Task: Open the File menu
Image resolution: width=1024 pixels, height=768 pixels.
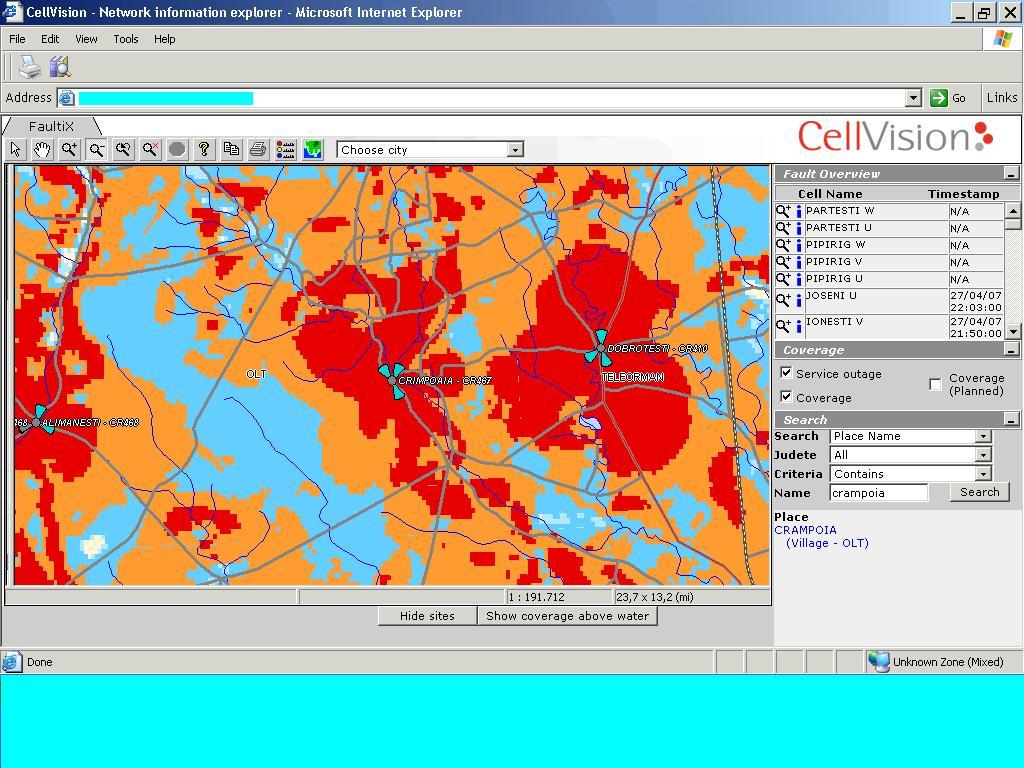Action: pyautogui.click(x=18, y=39)
